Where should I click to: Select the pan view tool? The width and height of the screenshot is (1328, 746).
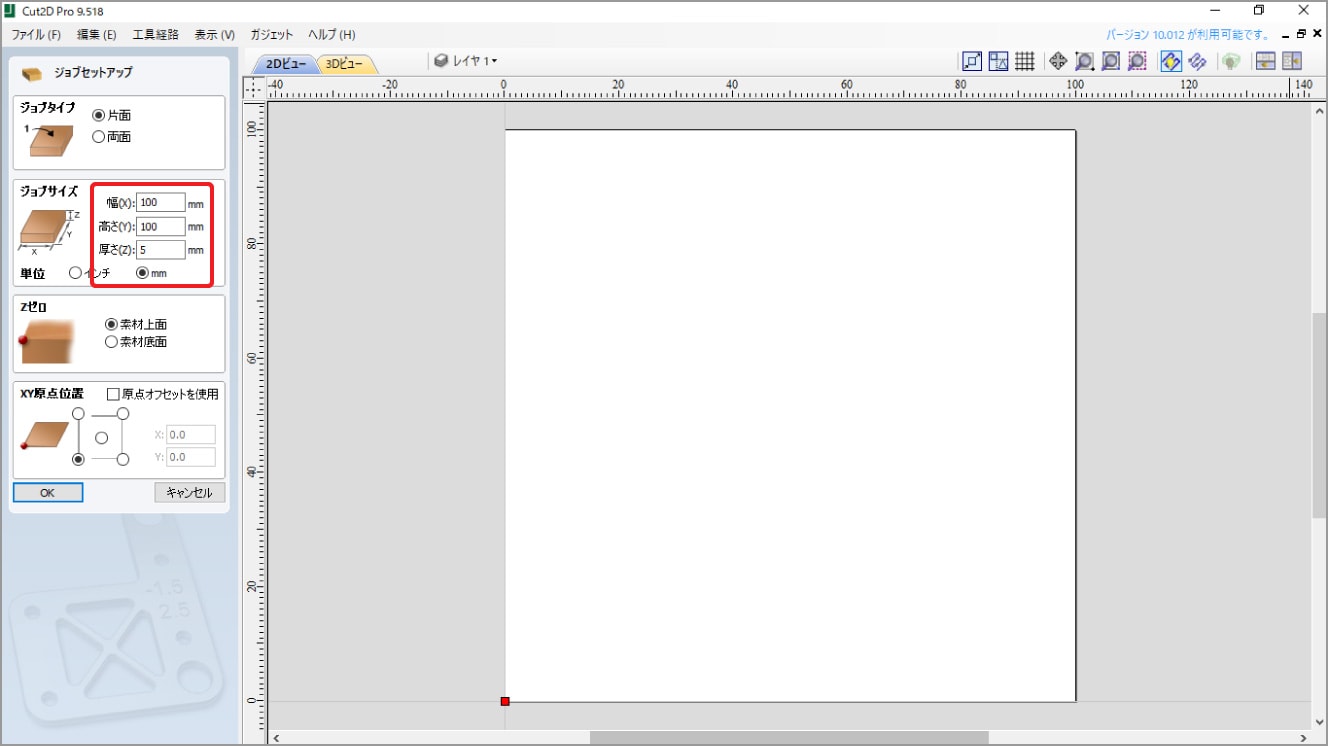pyautogui.click(x=1058, y=61)
